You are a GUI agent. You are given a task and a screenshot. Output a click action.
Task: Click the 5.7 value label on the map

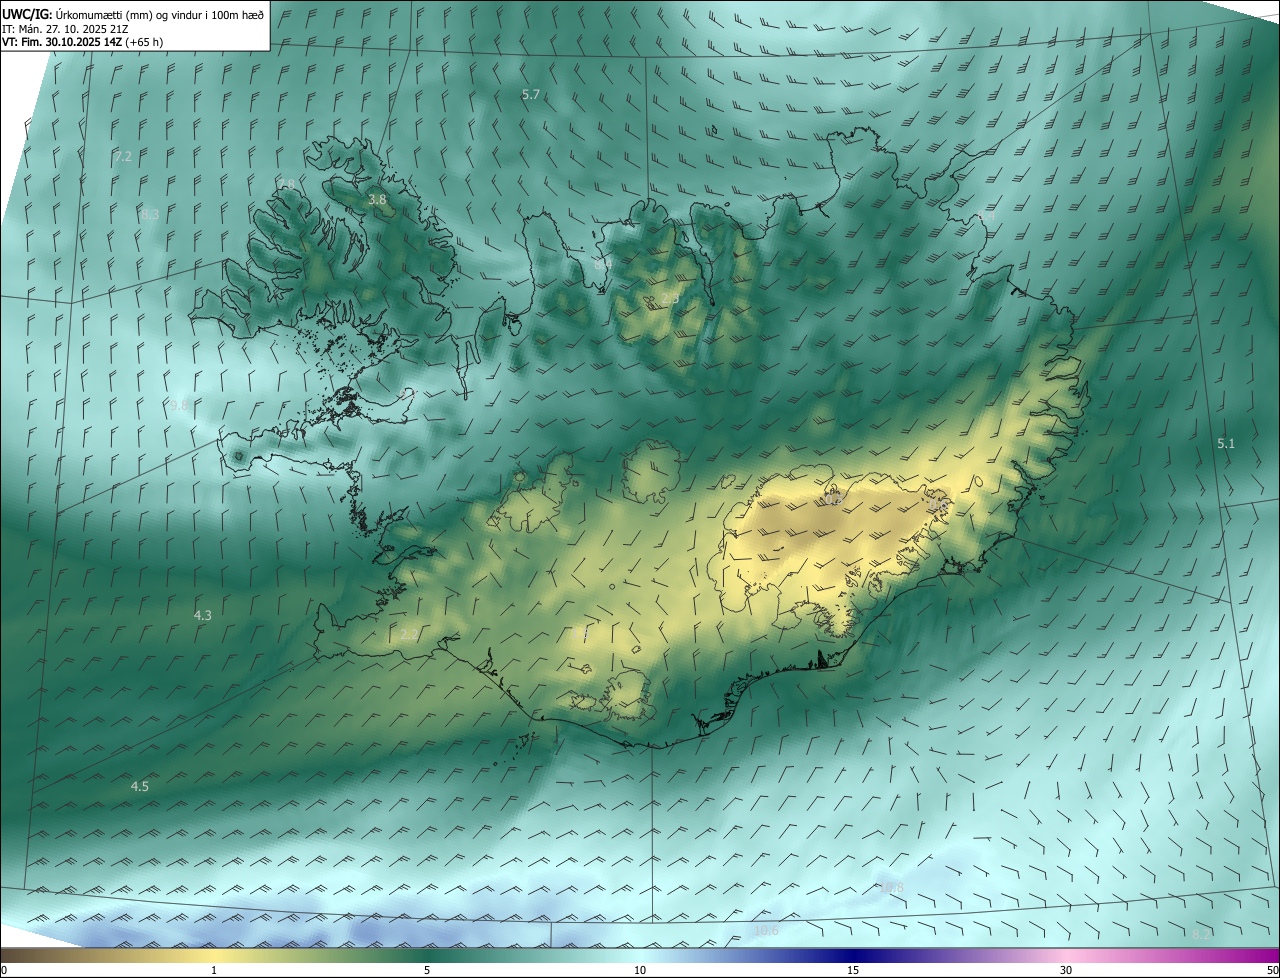(531, 94)
